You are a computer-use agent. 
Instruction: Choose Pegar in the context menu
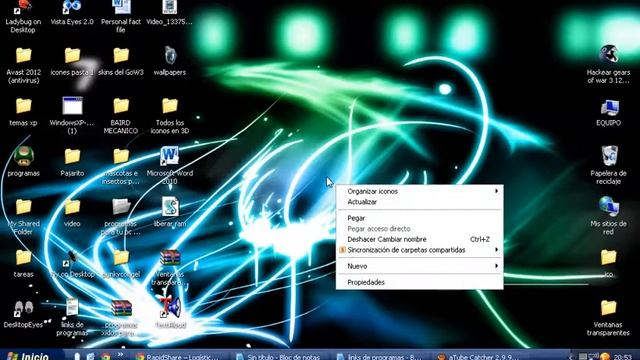[419, 218]
